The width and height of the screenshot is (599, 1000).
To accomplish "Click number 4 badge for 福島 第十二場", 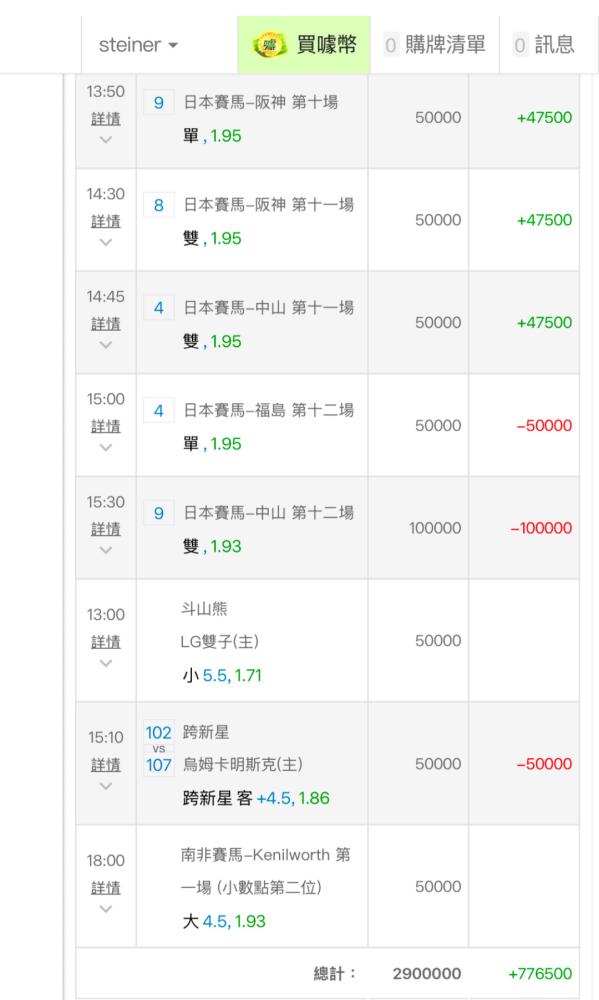I will [x=159, y=411].
